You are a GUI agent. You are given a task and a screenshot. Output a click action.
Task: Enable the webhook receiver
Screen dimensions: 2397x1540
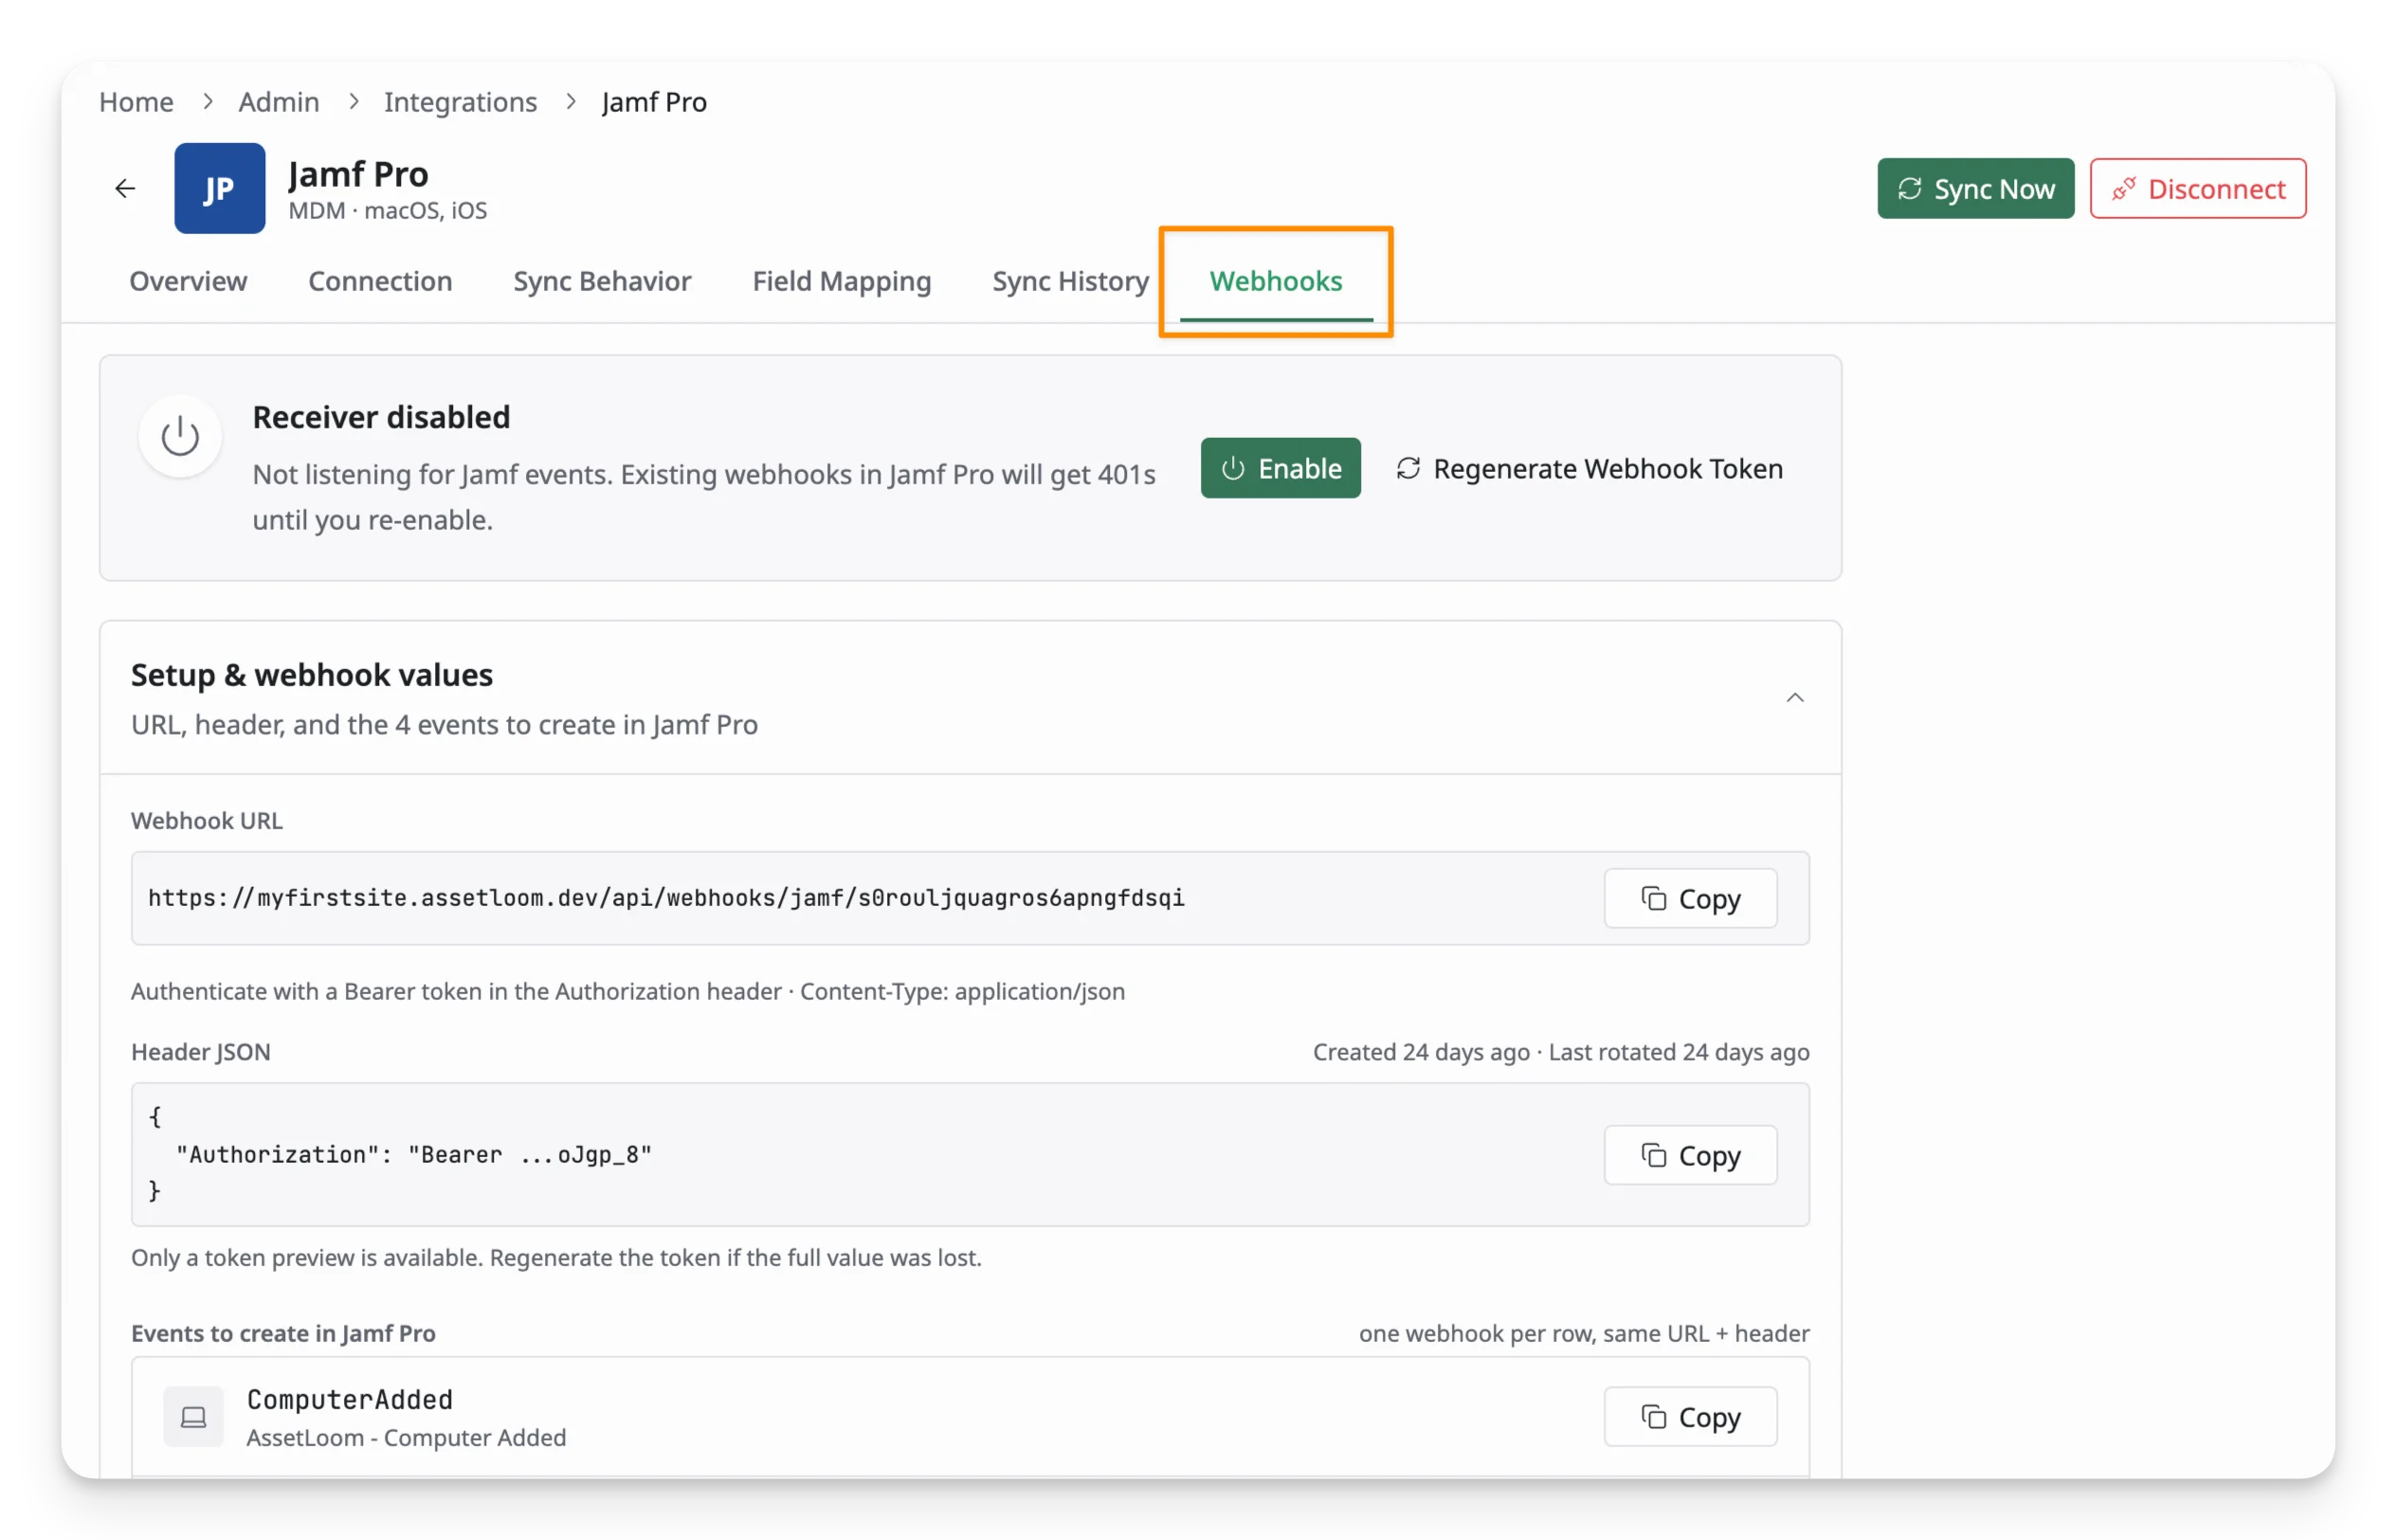[x=1280, y=467]
